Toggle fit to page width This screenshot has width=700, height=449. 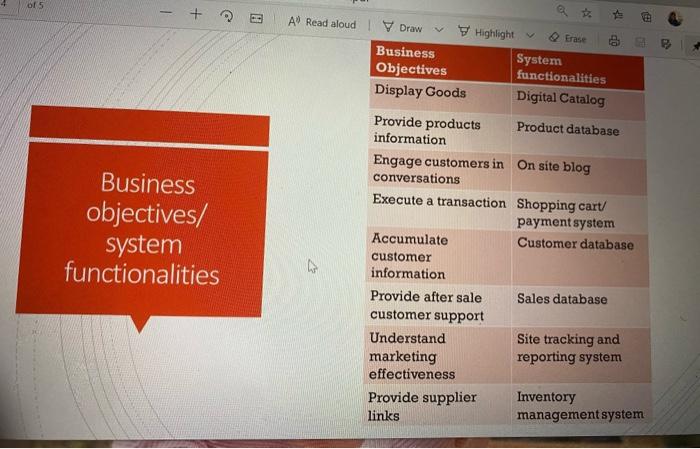pyautogui.click(x=256, y=18)
